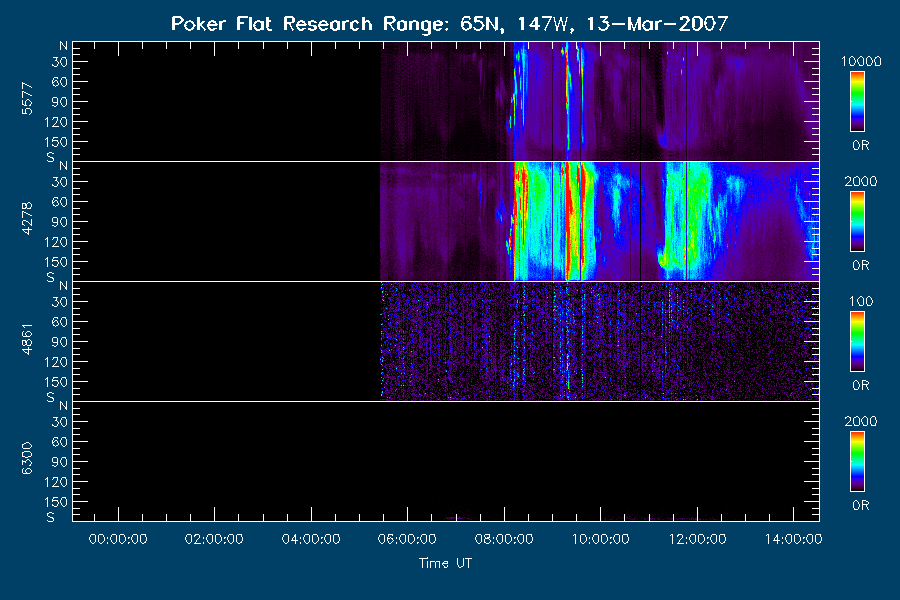
Task: Select the 100 color scale maximum label
Action: pyautogui.click(x=861, y=301)
